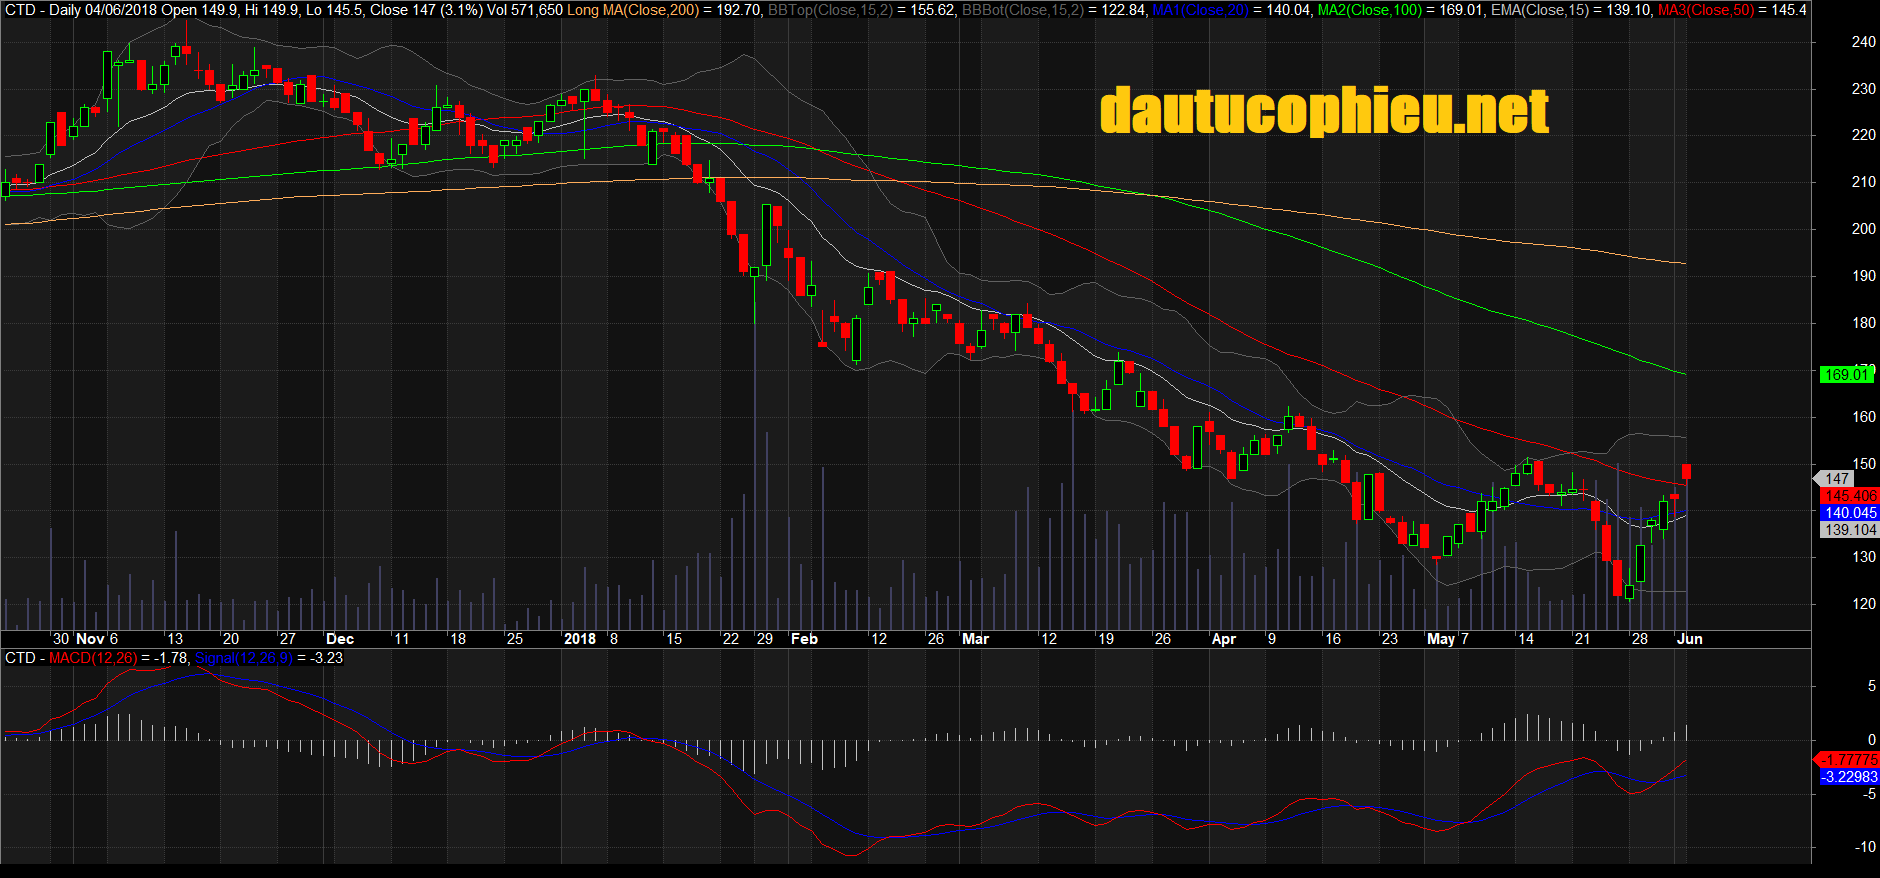
Task: Click the 150 price axis label
Action: tap(1863, 464)
